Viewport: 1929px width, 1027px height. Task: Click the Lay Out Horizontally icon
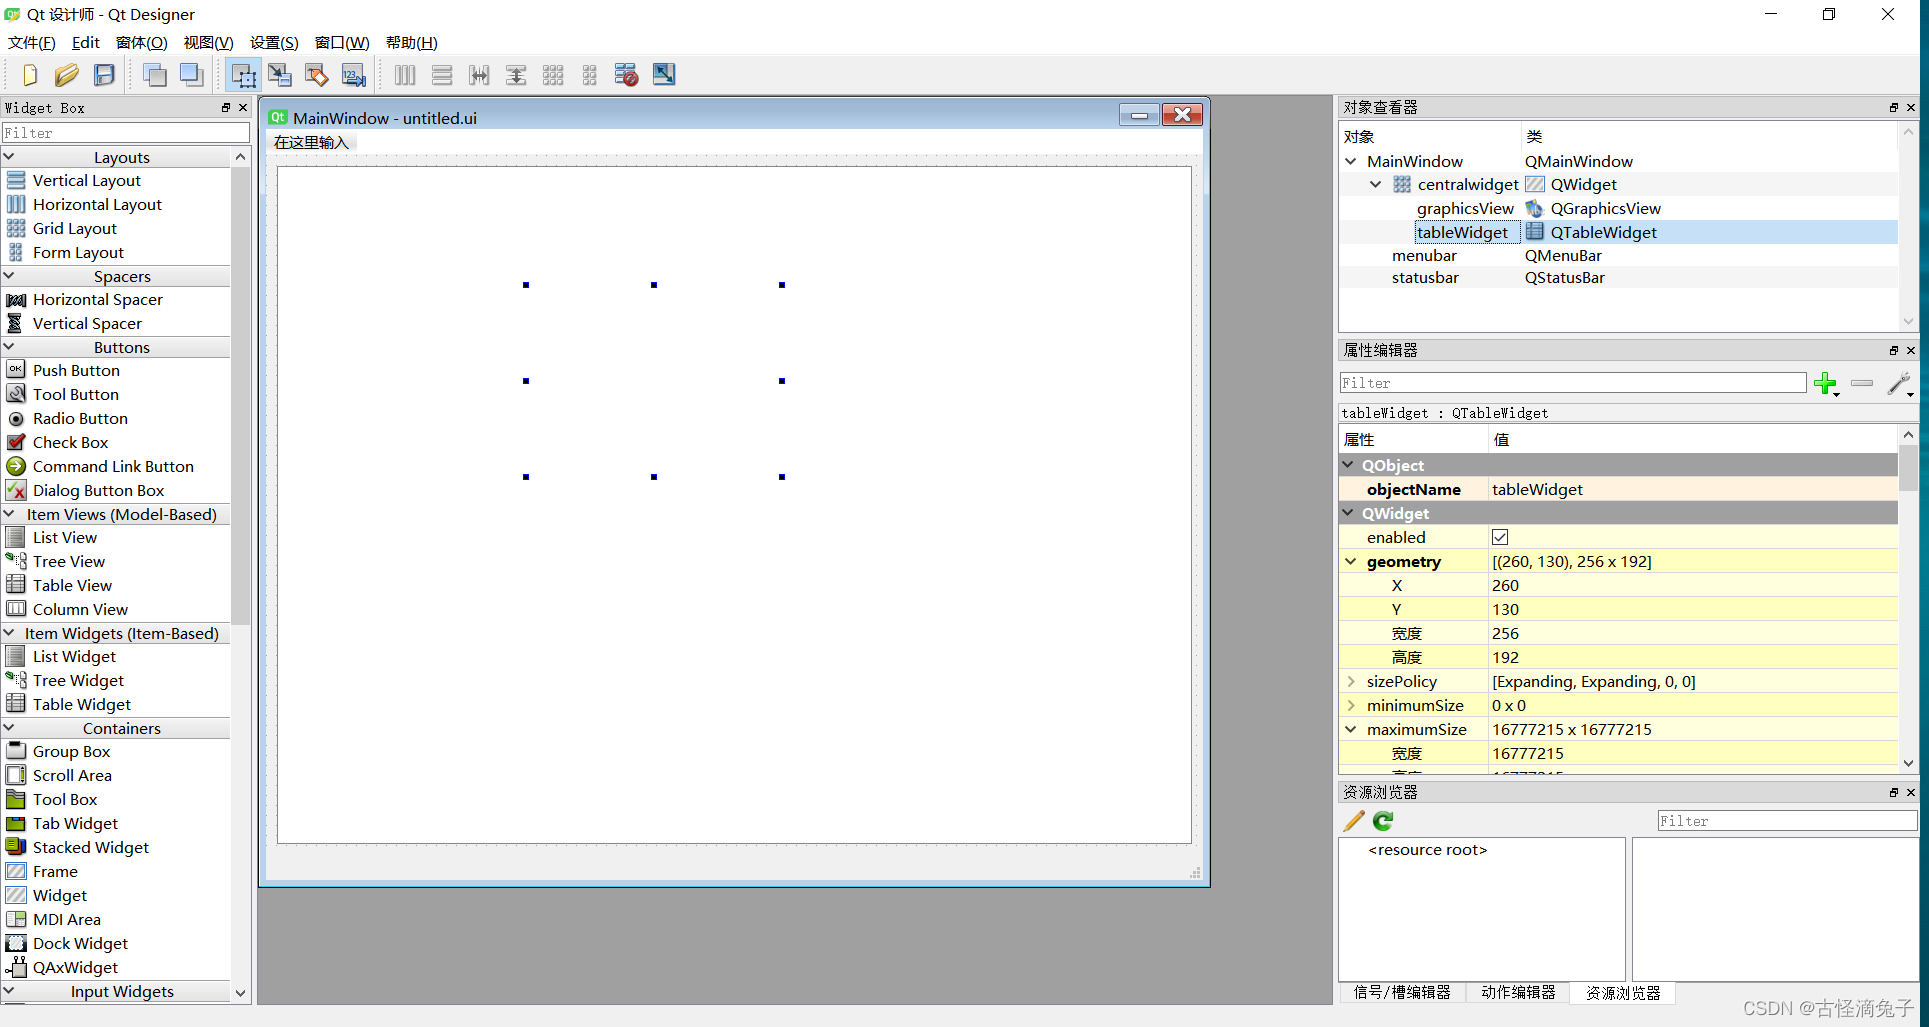coord(404,74)
